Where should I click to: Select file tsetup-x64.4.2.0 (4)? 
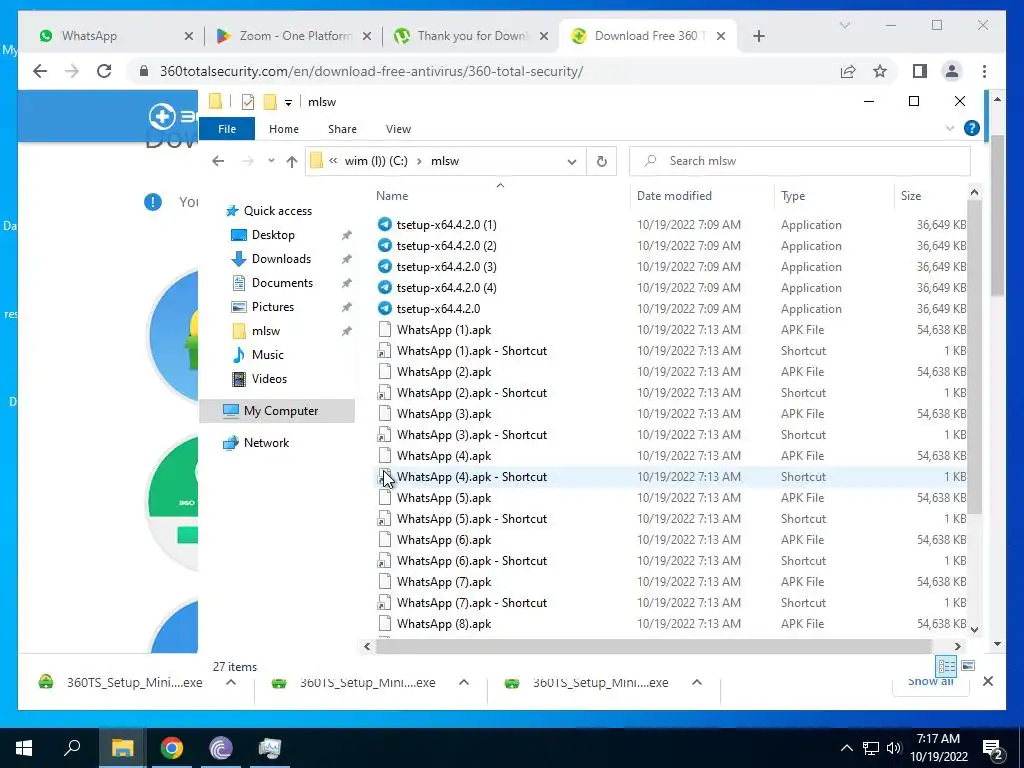[x=446, y=287]
